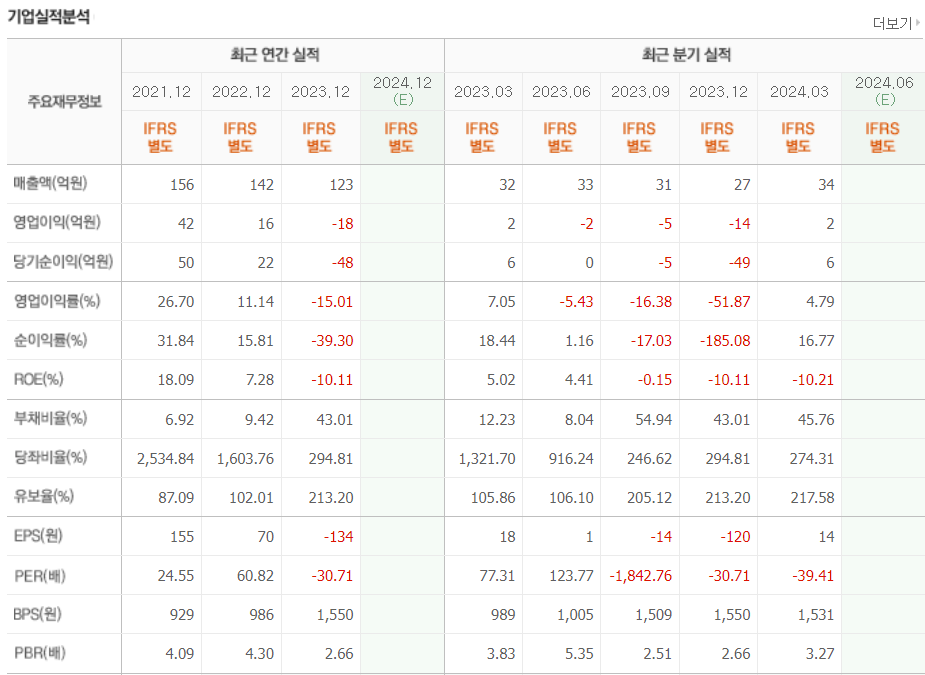Select the 2023.12 sales value 123

(x=341, y=185)
